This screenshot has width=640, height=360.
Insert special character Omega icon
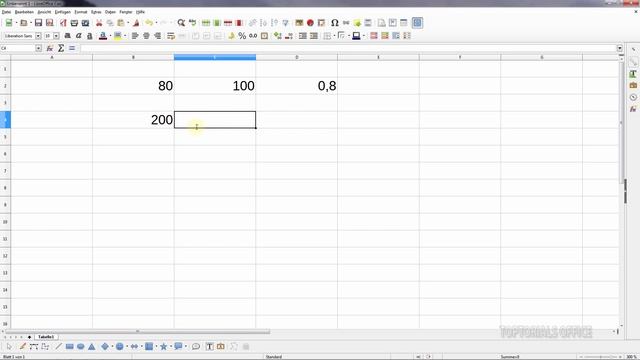(x=335, y=23)
